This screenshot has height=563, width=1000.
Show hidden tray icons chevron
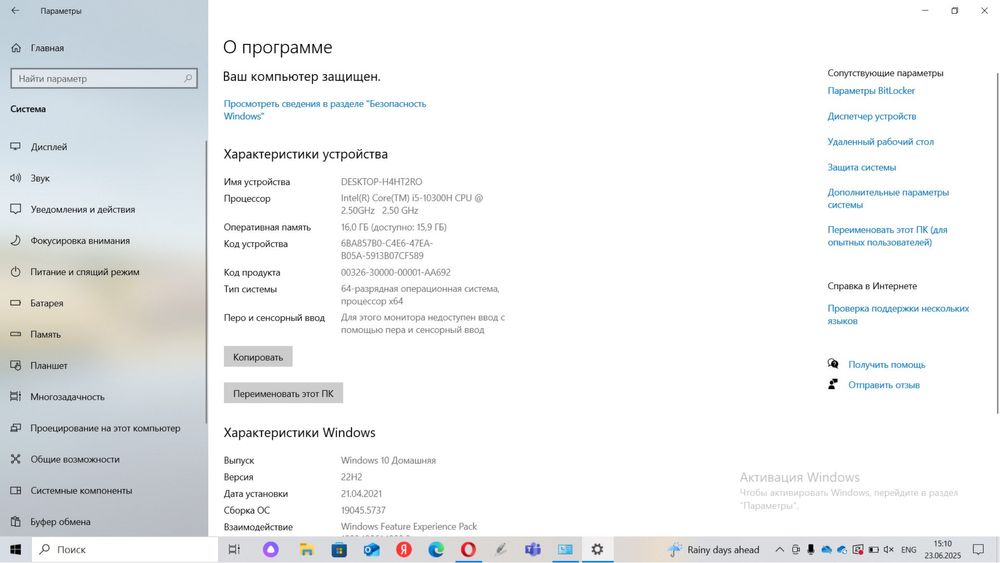[x=779, y=550]
